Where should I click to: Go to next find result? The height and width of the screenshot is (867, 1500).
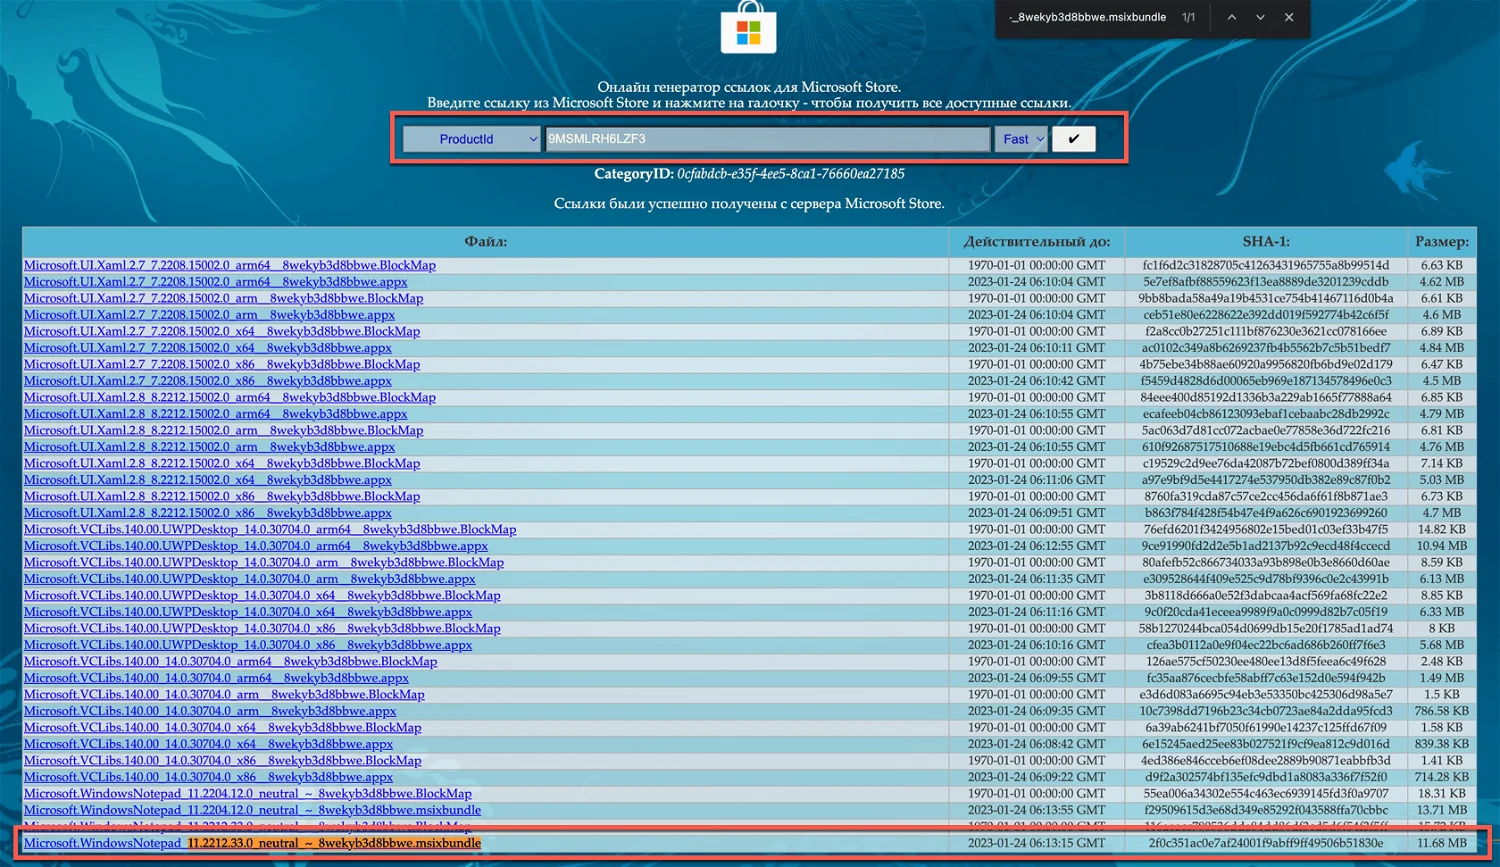coord(1260,17)
